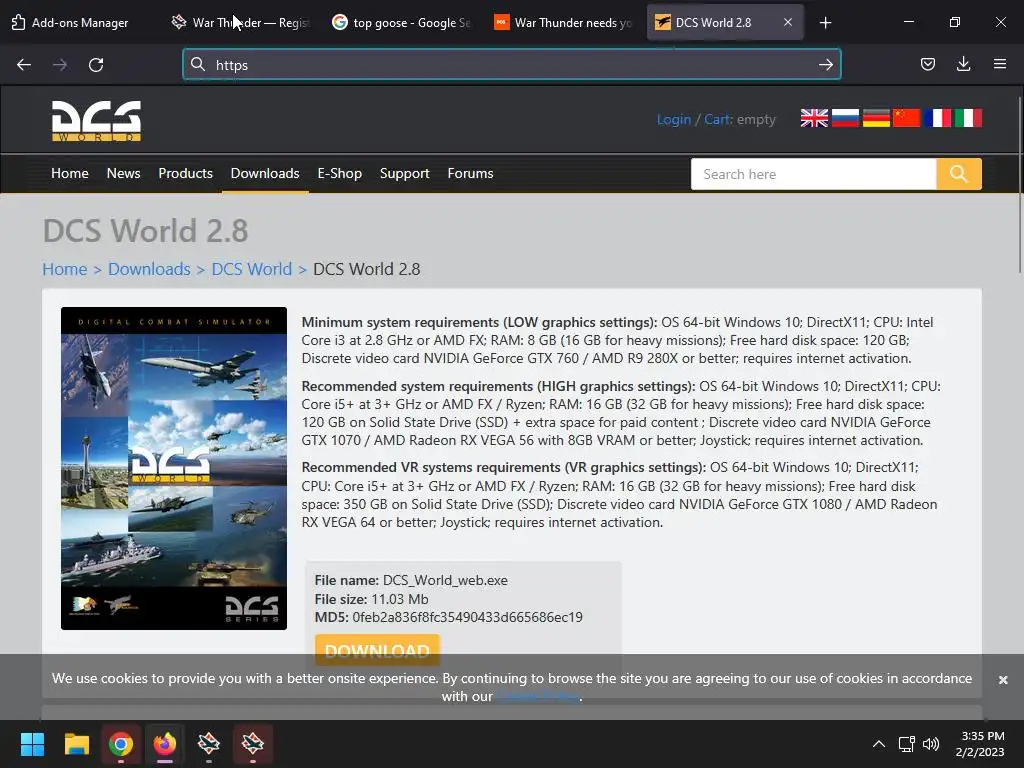1024x768 pixels.
Task: Click the Login link
Action: click(x=673, y=120)
